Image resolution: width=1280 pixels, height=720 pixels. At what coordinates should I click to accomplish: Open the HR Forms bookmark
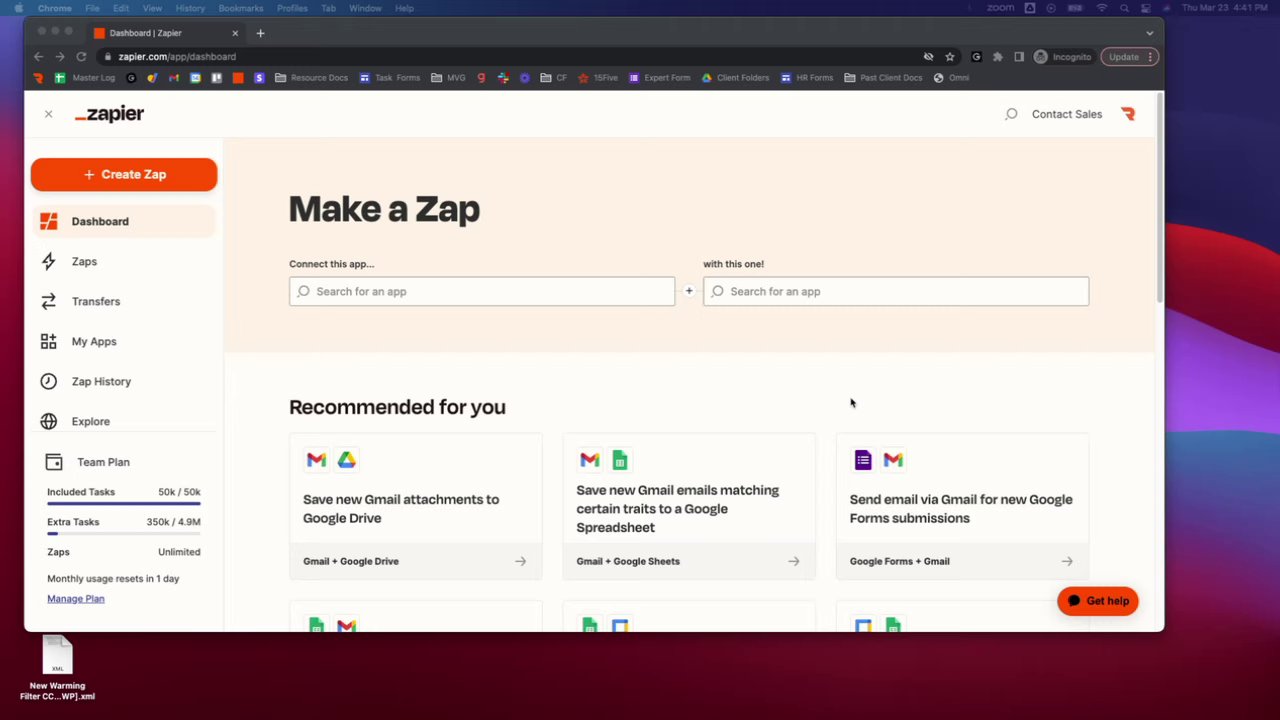tap(807, 78)
